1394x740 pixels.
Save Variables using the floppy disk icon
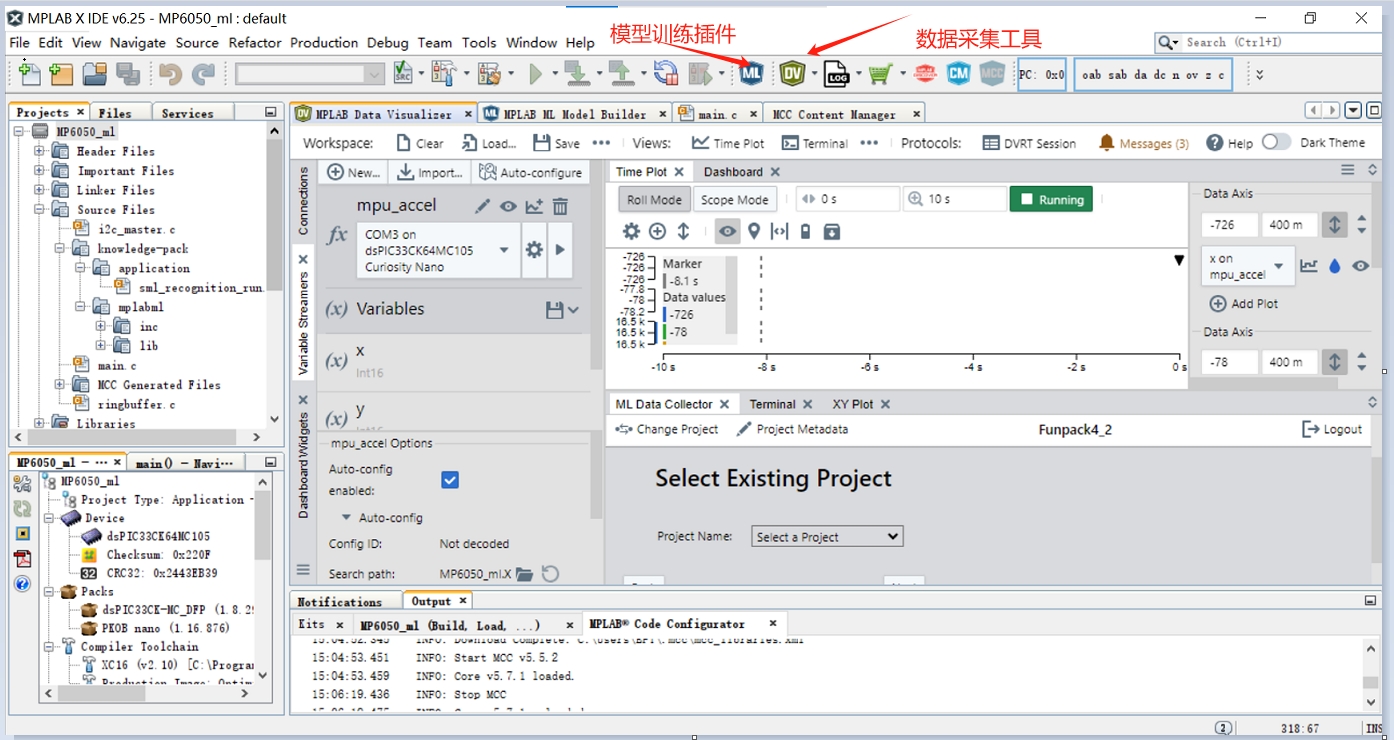[555, 310]
